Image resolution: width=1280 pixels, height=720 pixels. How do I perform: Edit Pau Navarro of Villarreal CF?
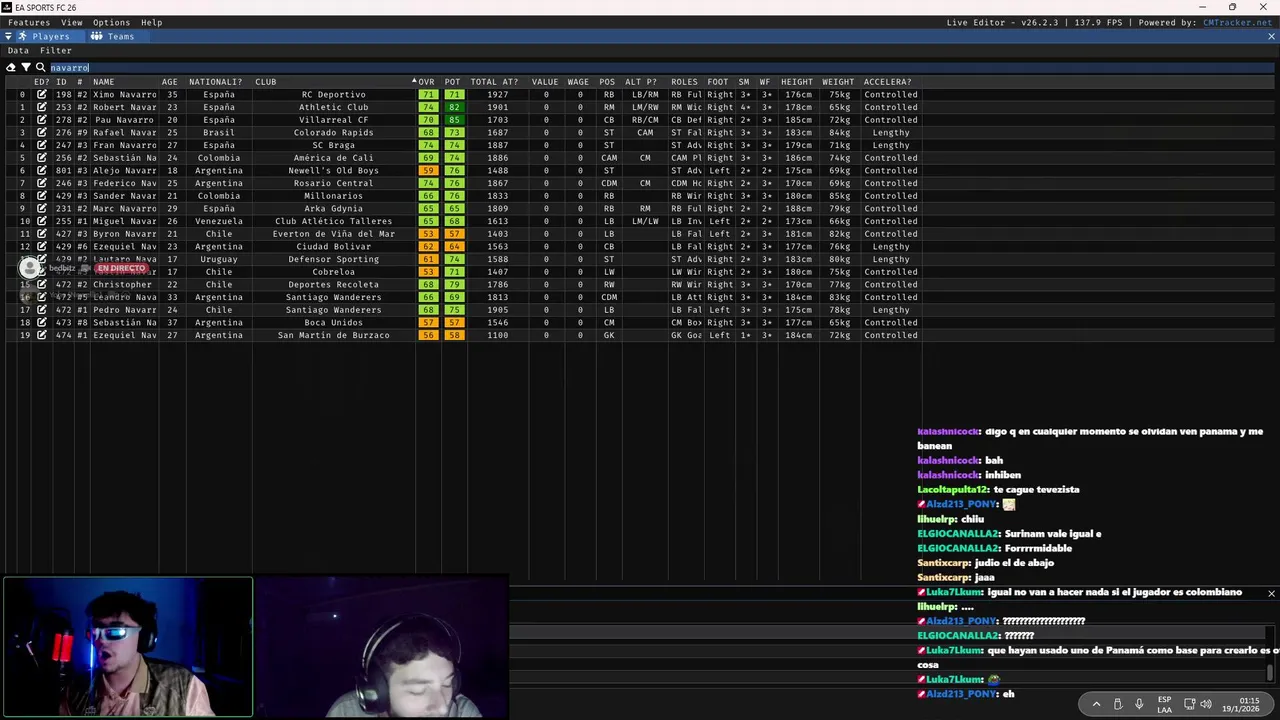click(42, 120)
